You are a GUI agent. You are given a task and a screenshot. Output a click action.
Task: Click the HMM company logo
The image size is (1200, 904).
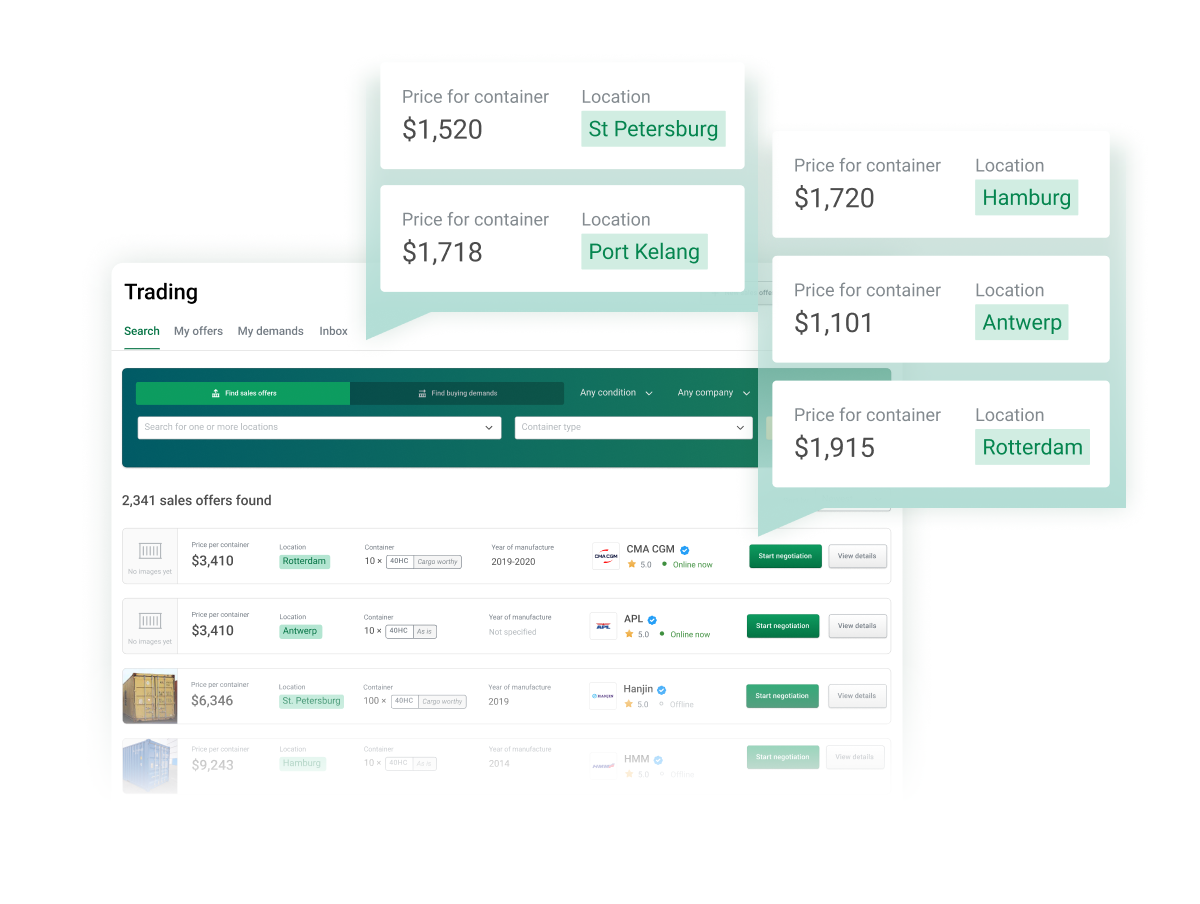point(603,765)
